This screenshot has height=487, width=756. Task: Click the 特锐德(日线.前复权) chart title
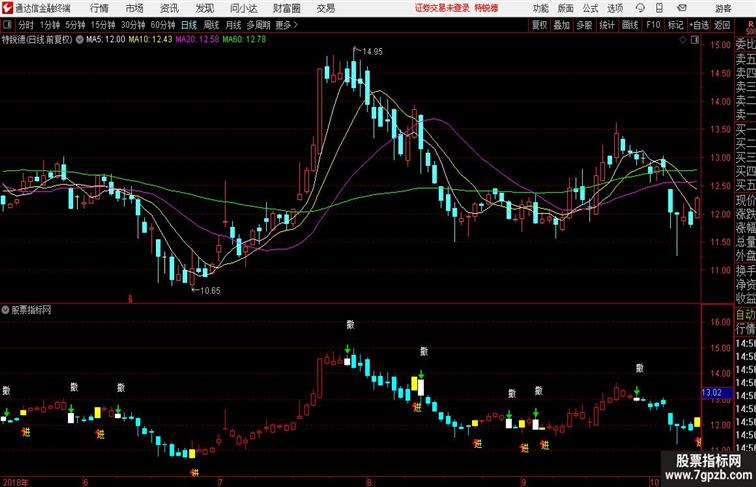pos(37,40)
